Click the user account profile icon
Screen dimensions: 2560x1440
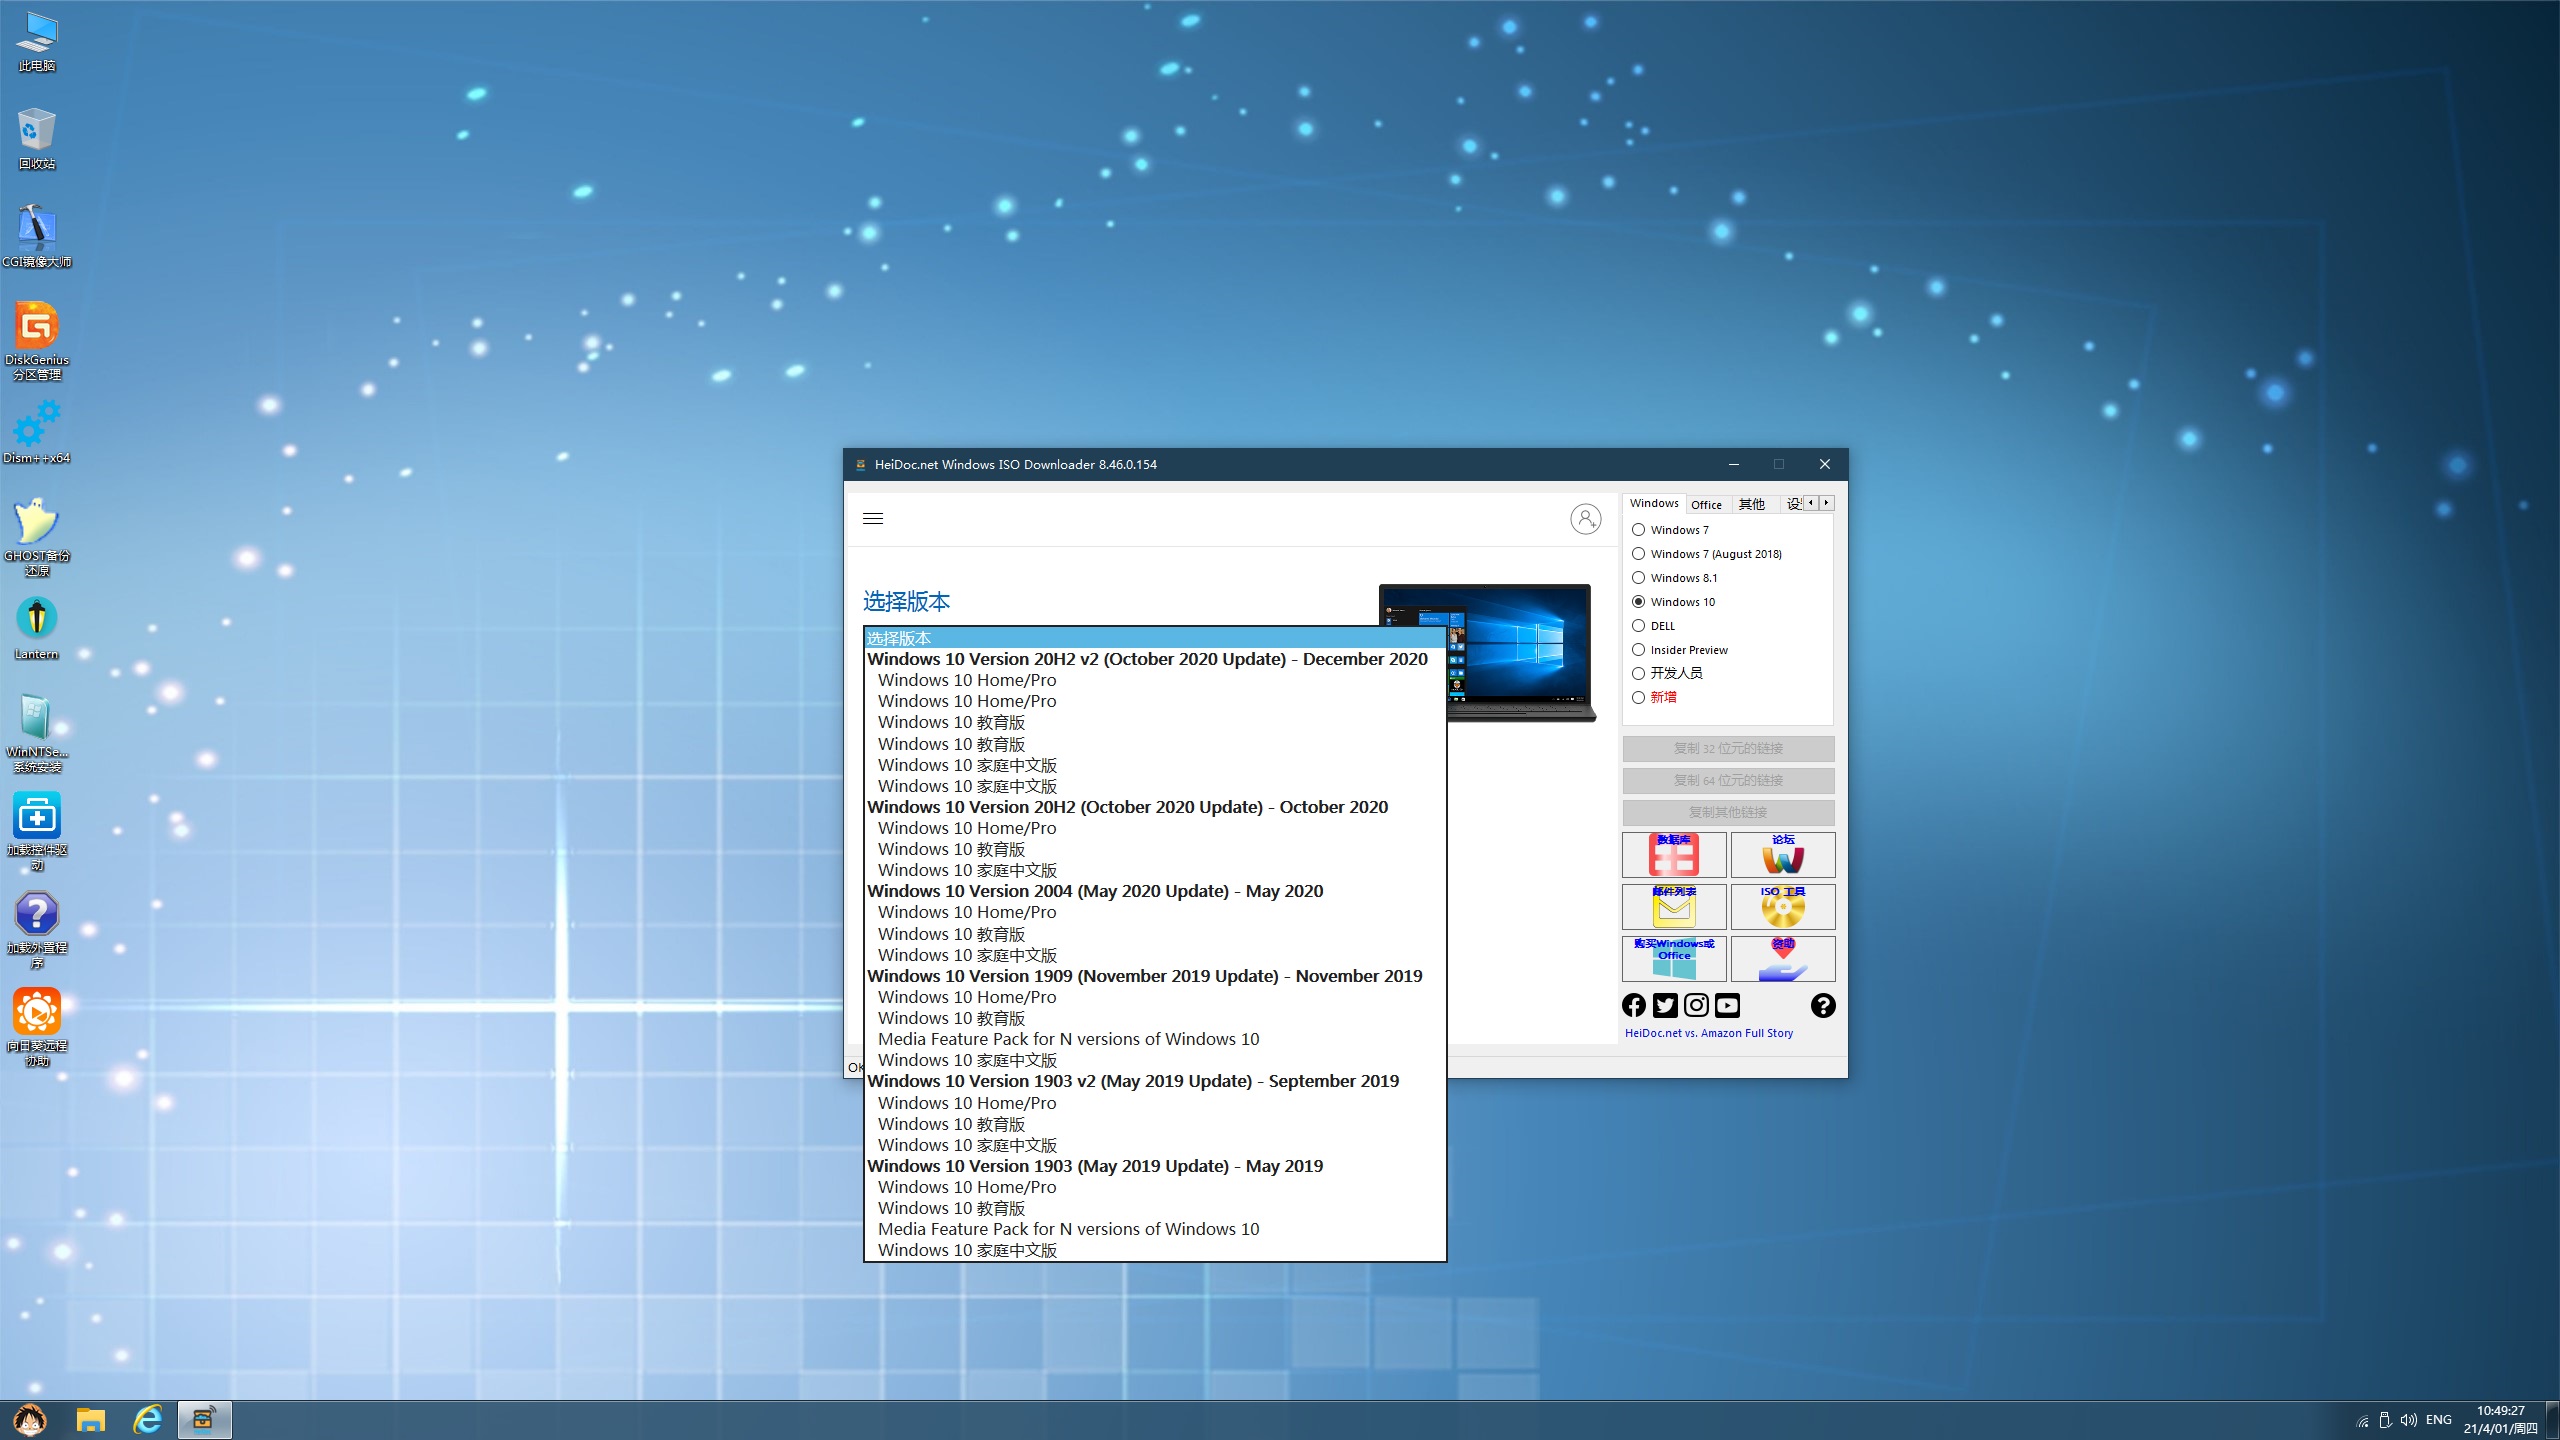[1585, 518]
